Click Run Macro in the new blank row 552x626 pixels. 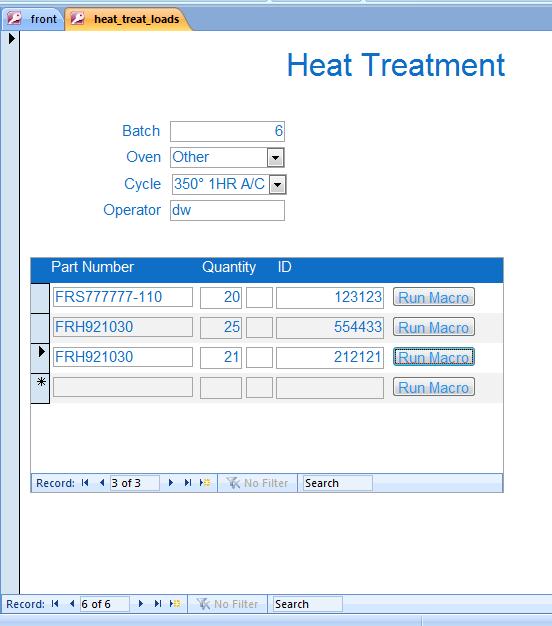[x=434, y=387]
